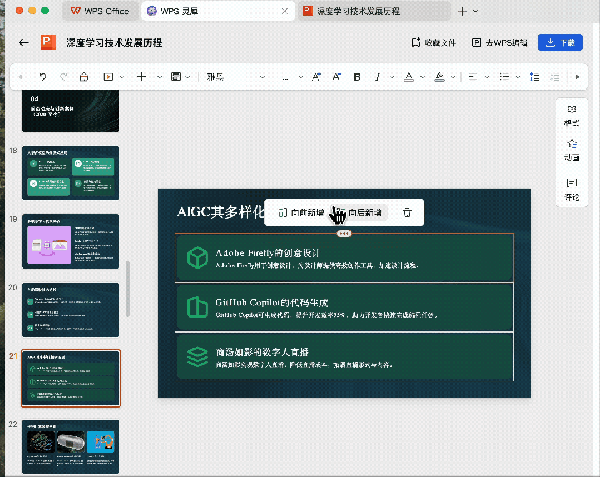
Task: Select slide 20 thumbnail
Action: tap(70, 310)
